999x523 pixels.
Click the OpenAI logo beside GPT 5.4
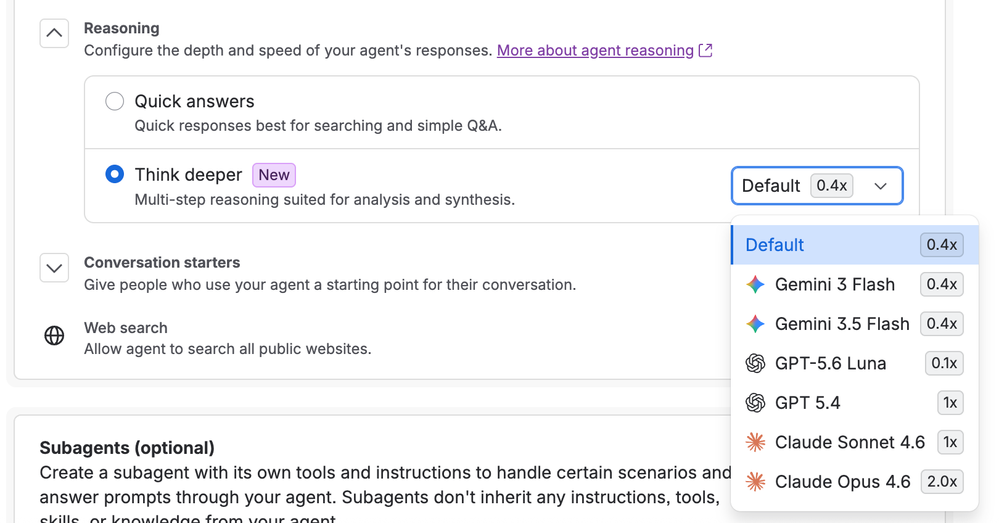pos(755,403)
